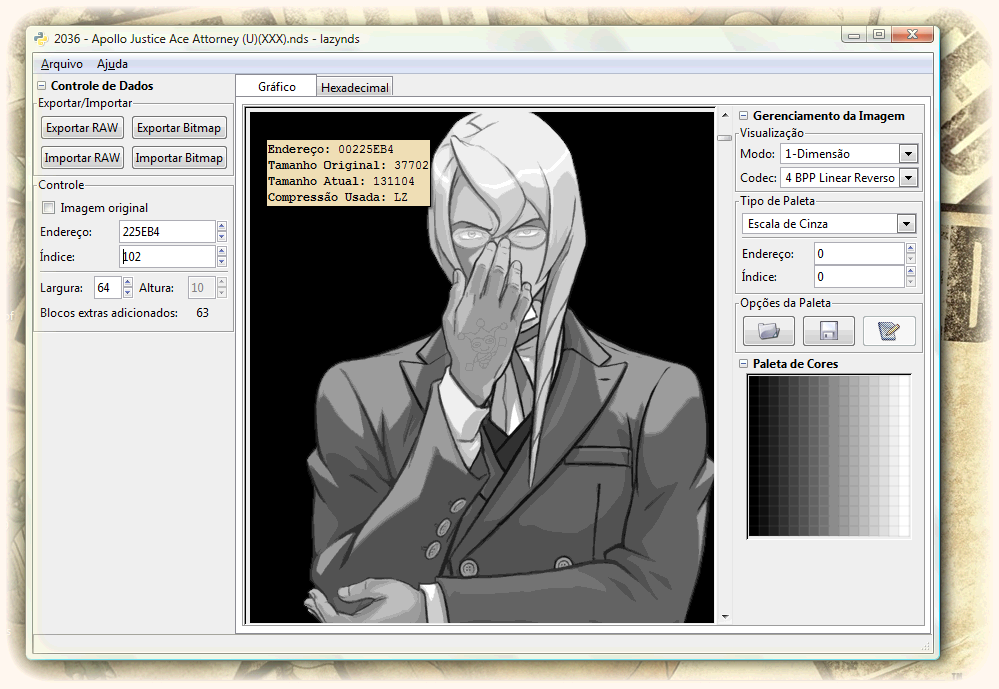This screenshot has height=689, width=999.
Task: Collapse the Gerenciamento da Imagem section
Action: click(x=744, y=115)
